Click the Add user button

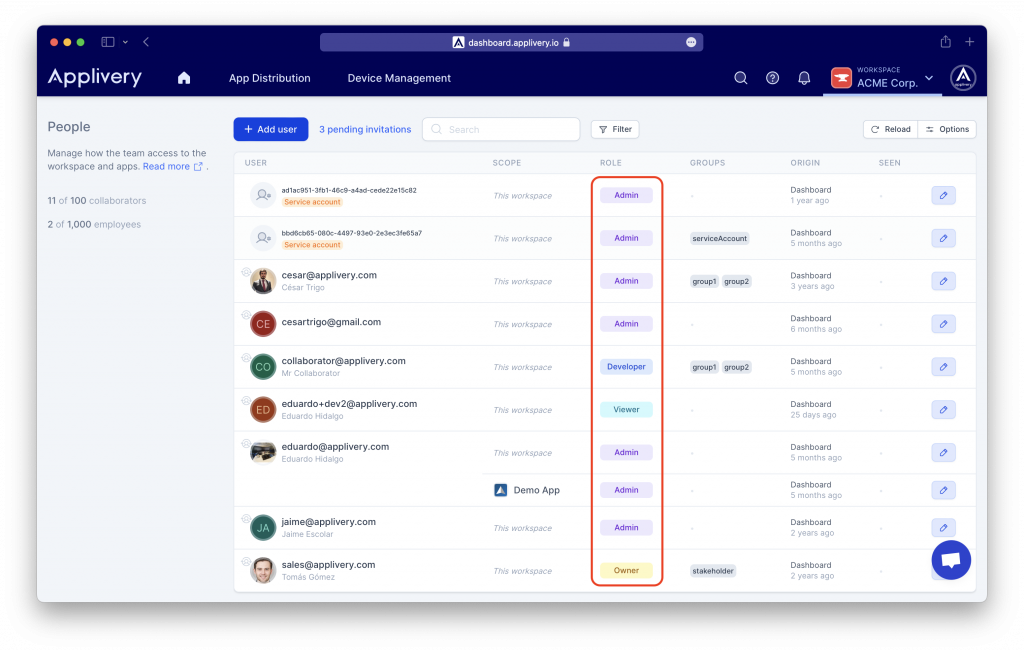271,129
